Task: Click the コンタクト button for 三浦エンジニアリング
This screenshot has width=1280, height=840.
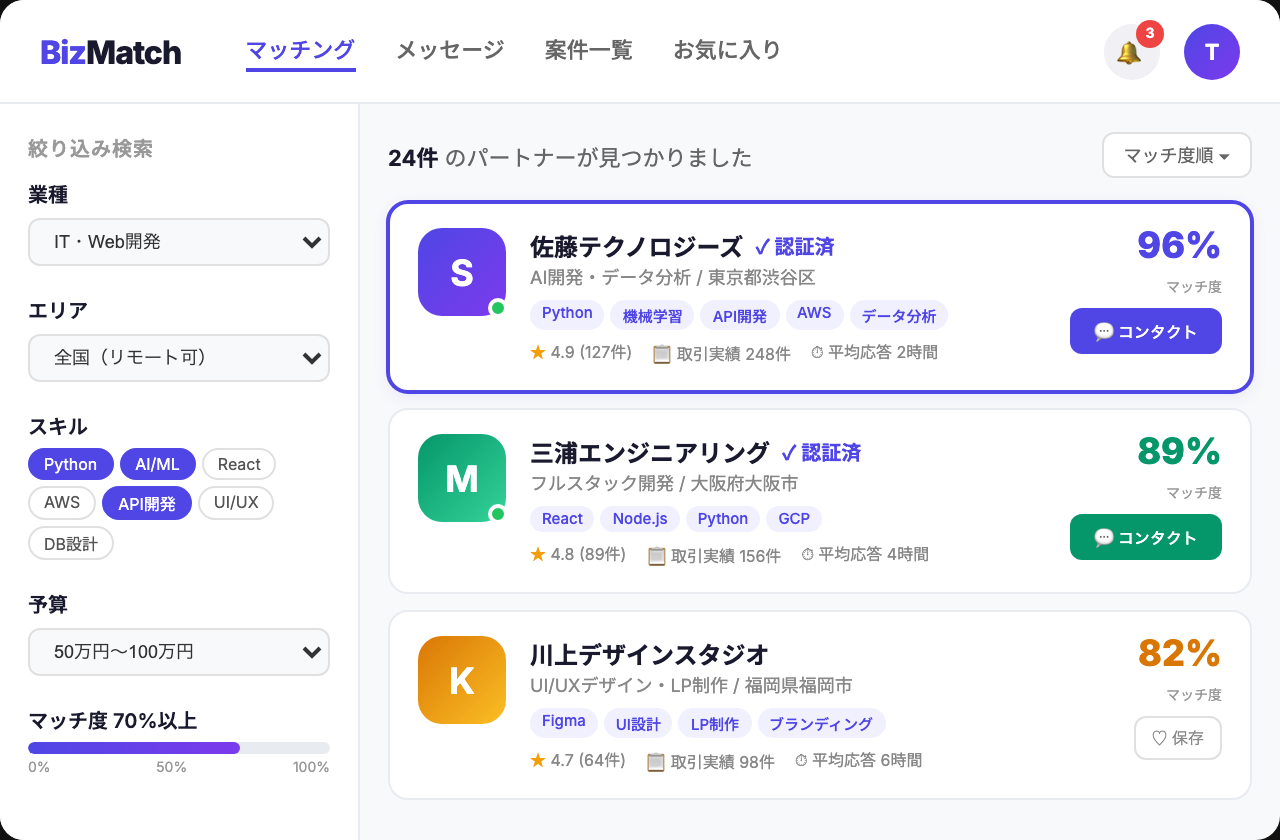Action: (x=1145, y=537)
